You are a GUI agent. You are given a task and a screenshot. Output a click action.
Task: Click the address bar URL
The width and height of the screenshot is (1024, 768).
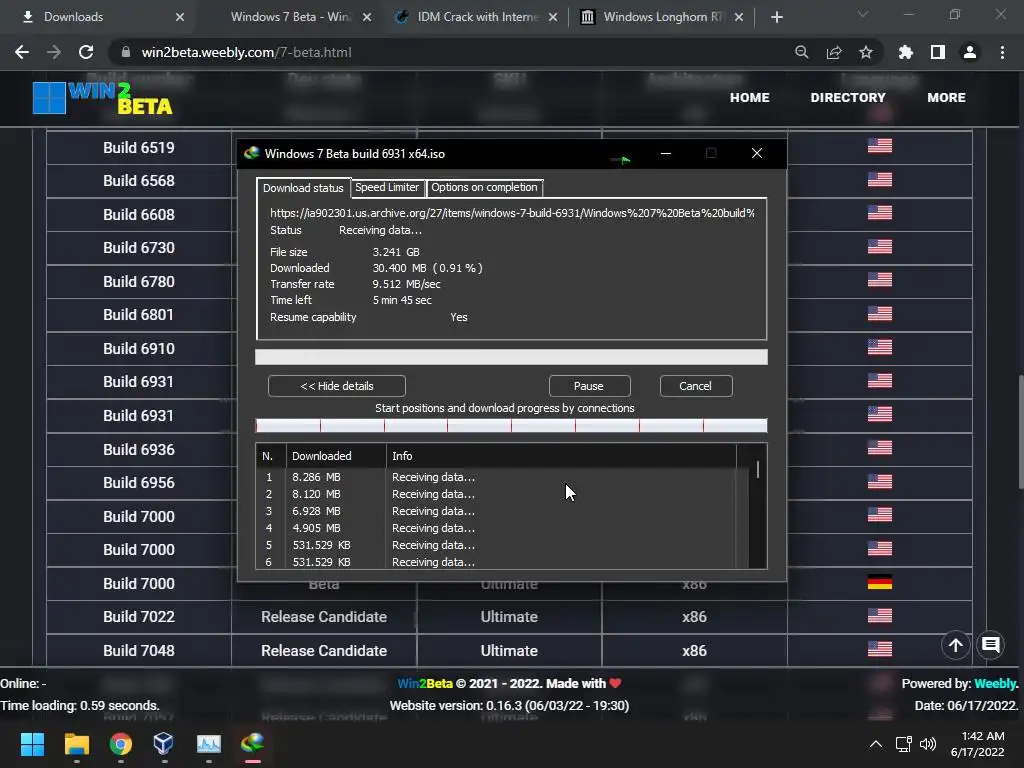coord(246,52)
